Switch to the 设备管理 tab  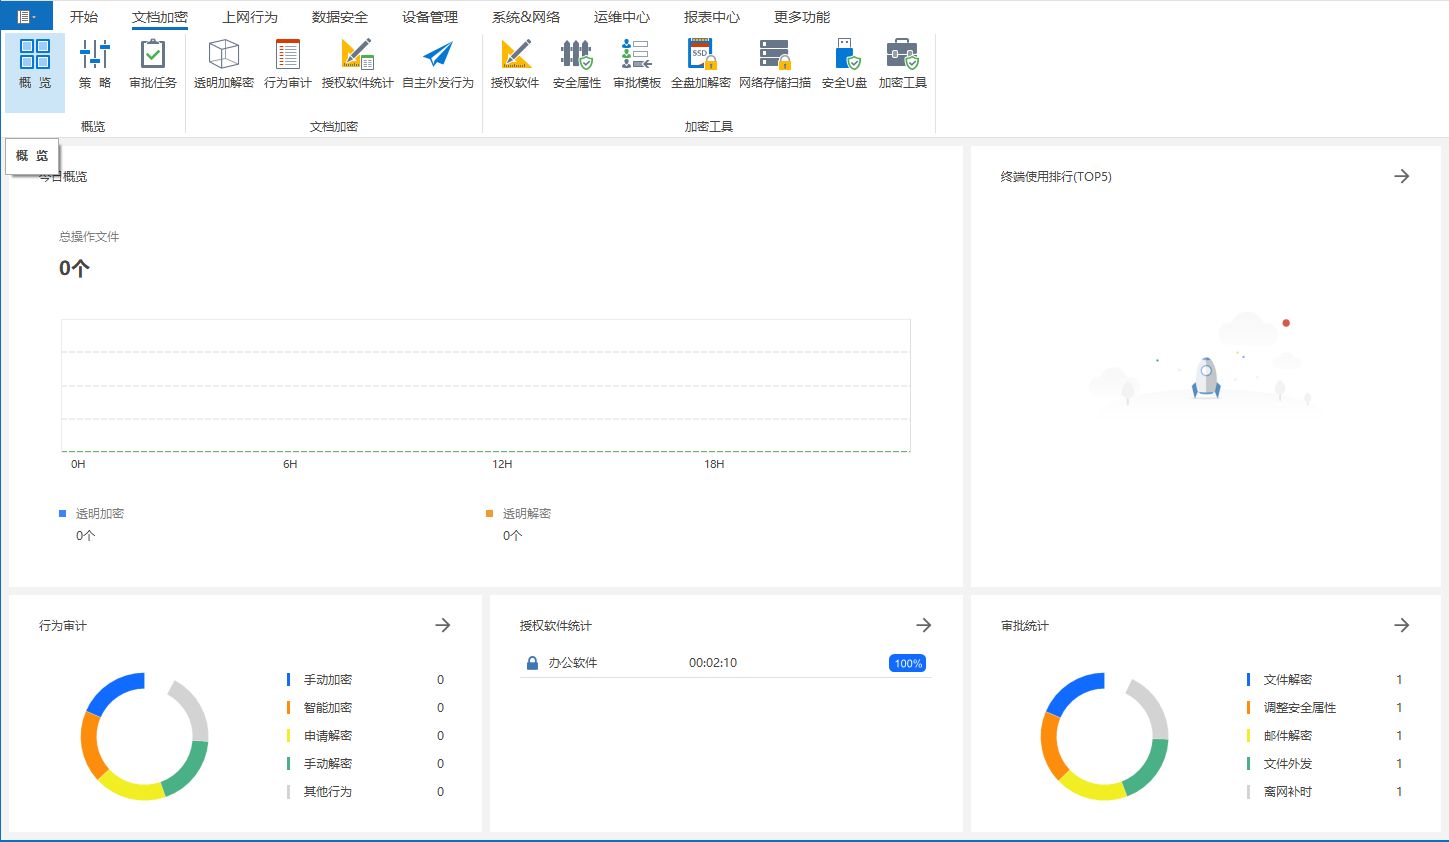(430, 17)
